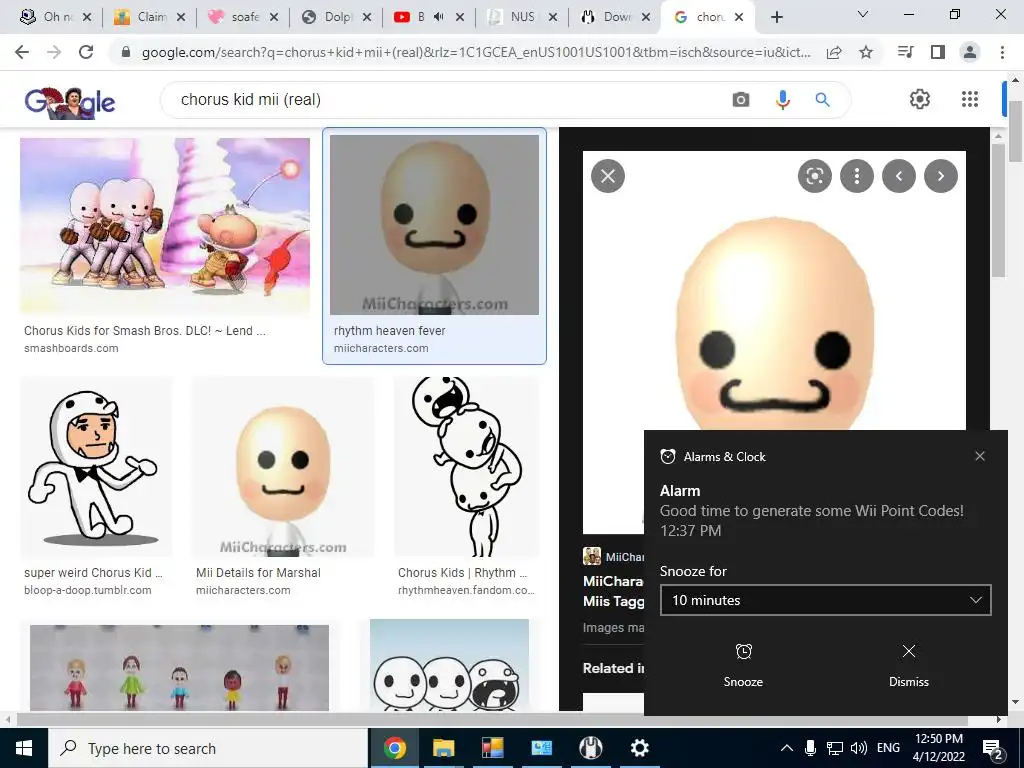This screenshot has width=1024, height=768.
Task: Open the media control icon in Chrome toolbar
Action: tap(905, 52)
